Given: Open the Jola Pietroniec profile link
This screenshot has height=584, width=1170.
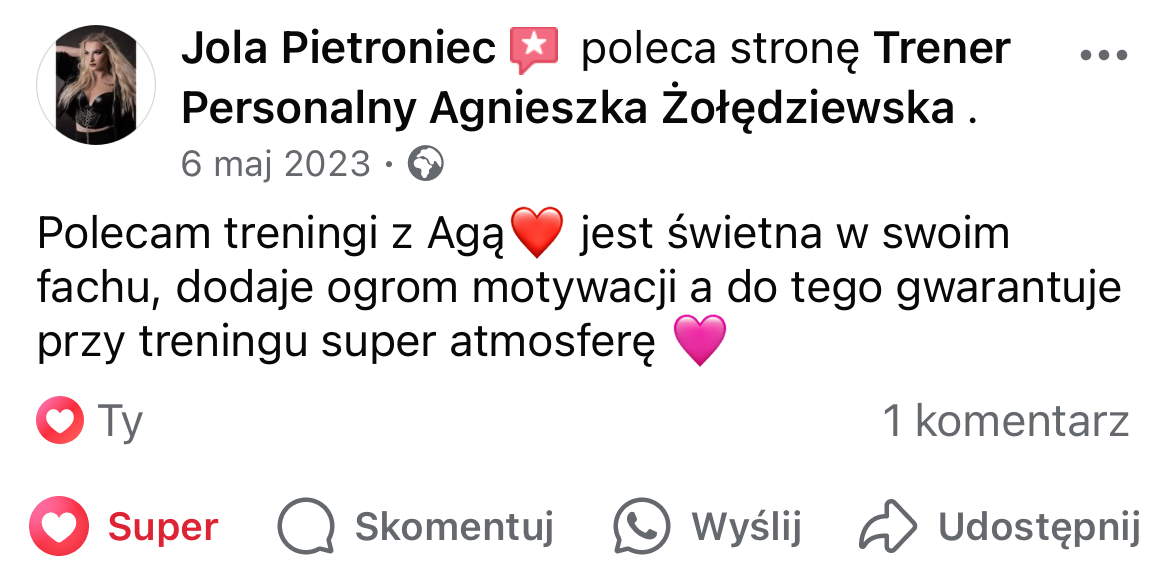Looking at the screenshot, I should coord(339,48).
